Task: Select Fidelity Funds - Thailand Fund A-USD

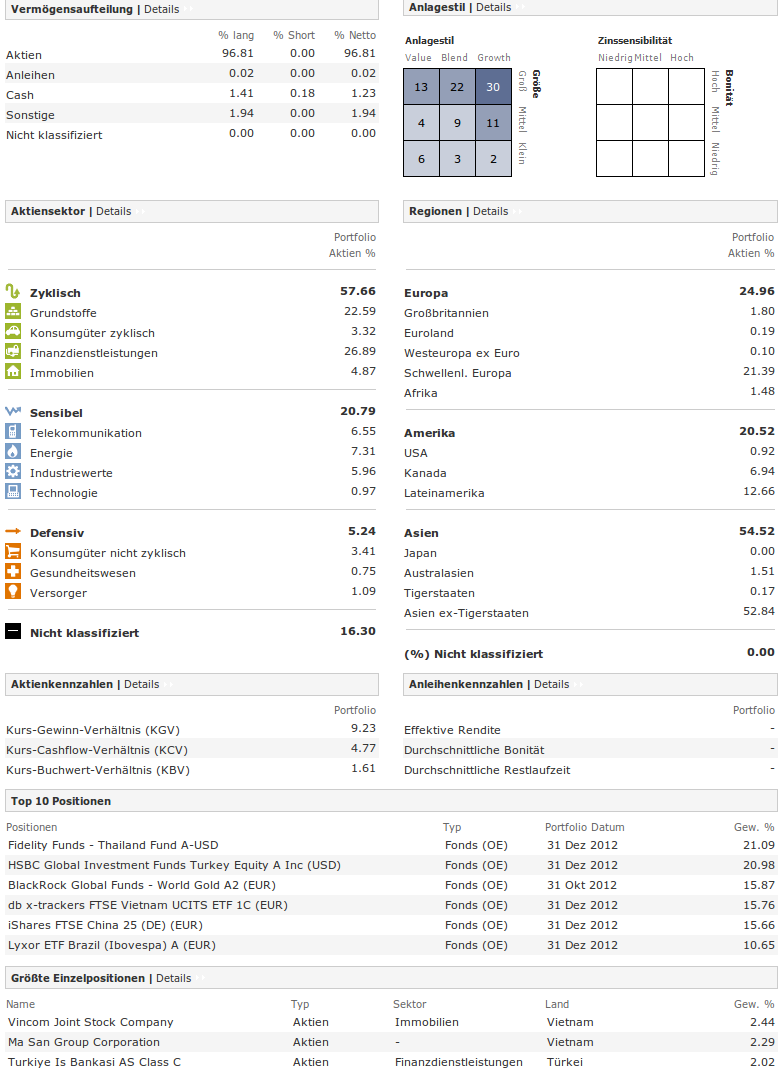Action: pos(113,845)
